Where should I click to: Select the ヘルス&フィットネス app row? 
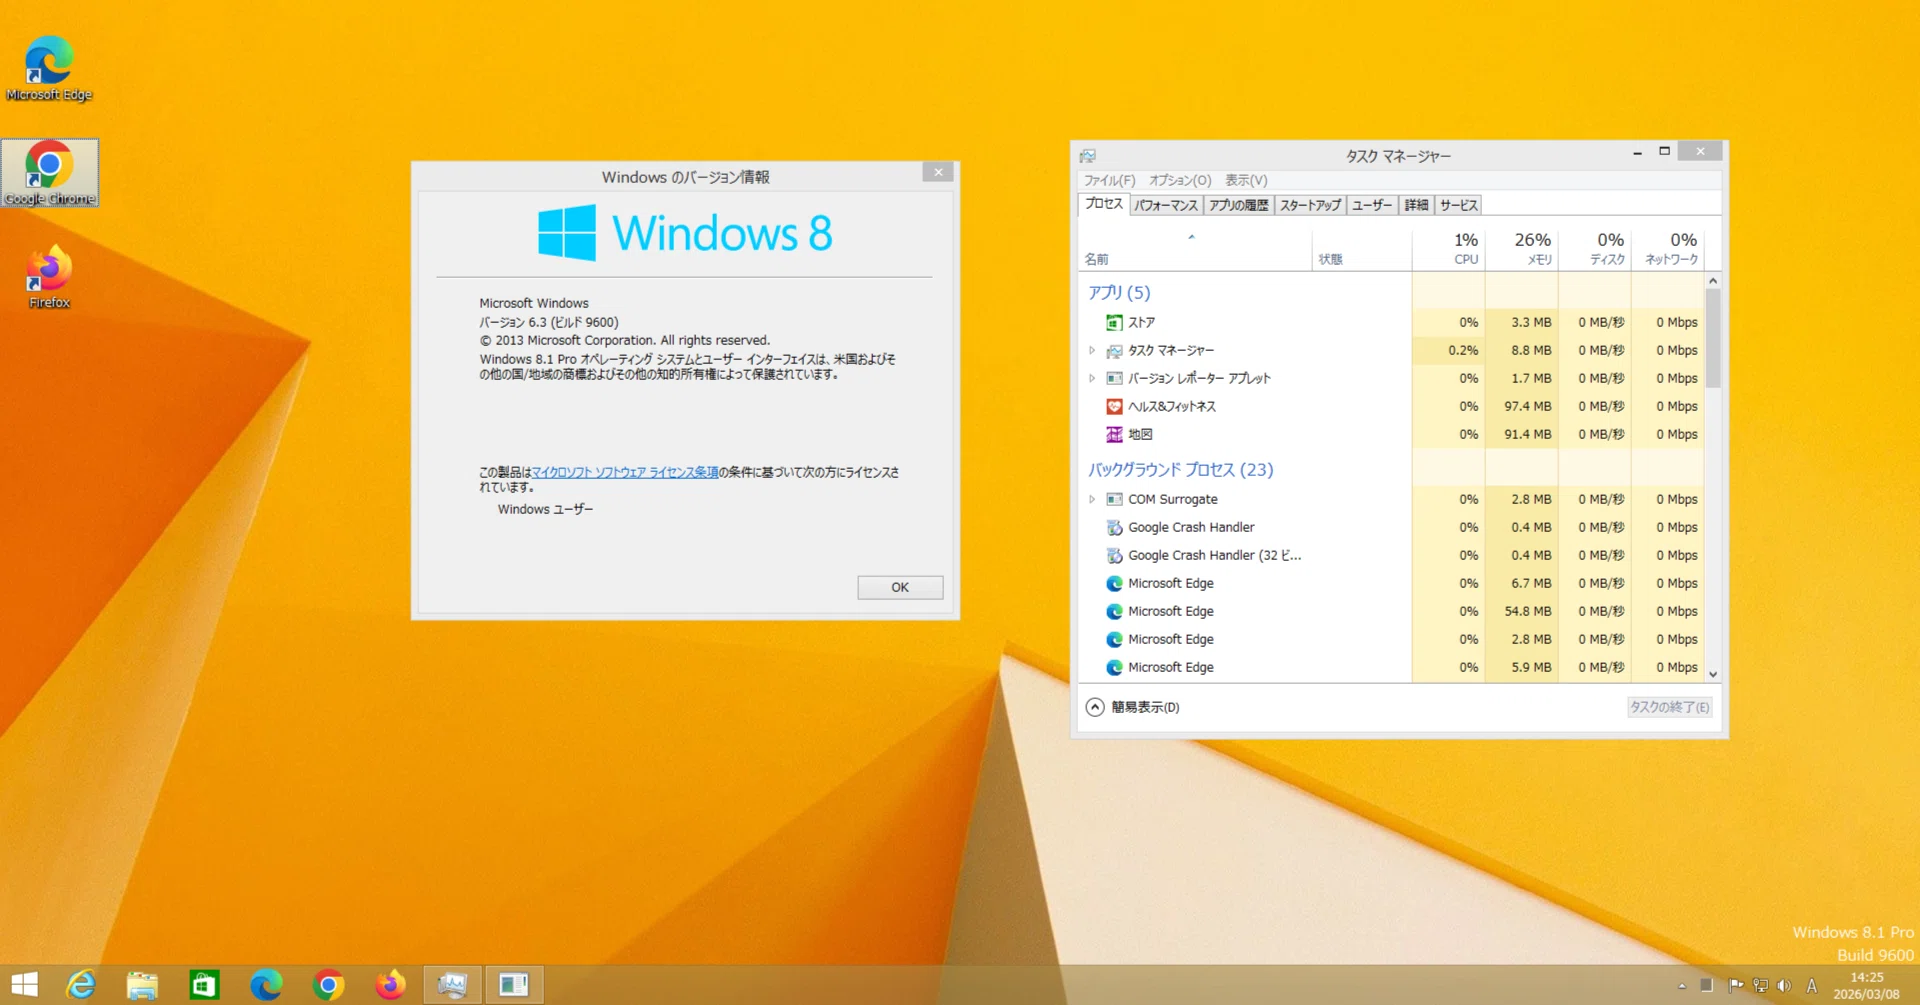1391,406
